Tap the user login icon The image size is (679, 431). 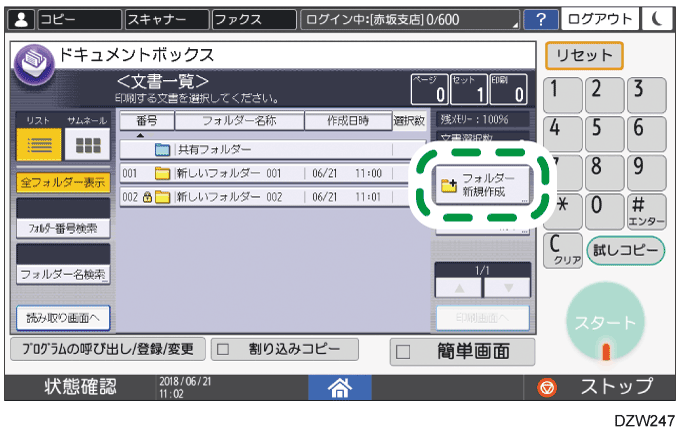(x=21, y=19)
